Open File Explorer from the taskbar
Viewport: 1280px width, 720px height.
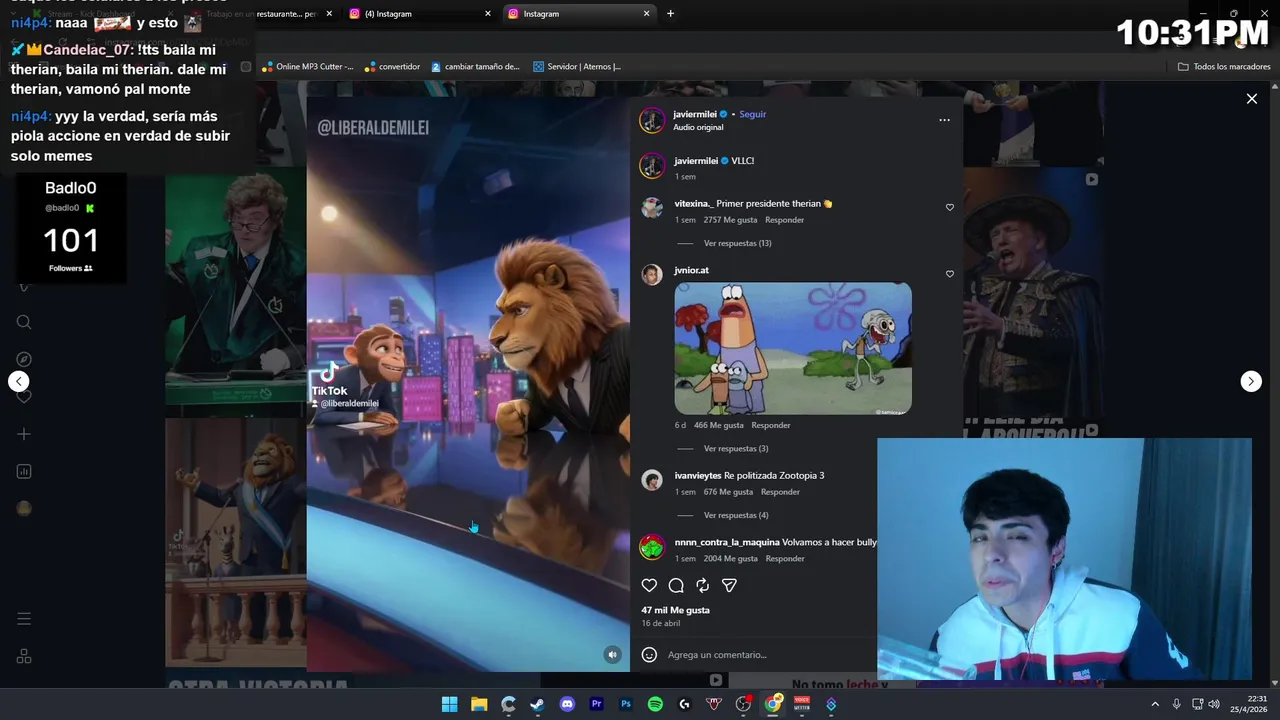479,704
